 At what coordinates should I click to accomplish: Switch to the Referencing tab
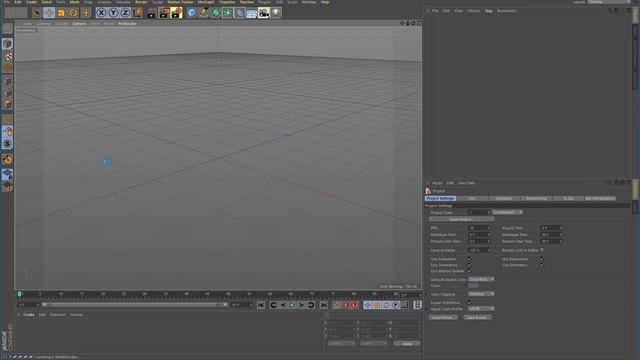click(536, 198)
